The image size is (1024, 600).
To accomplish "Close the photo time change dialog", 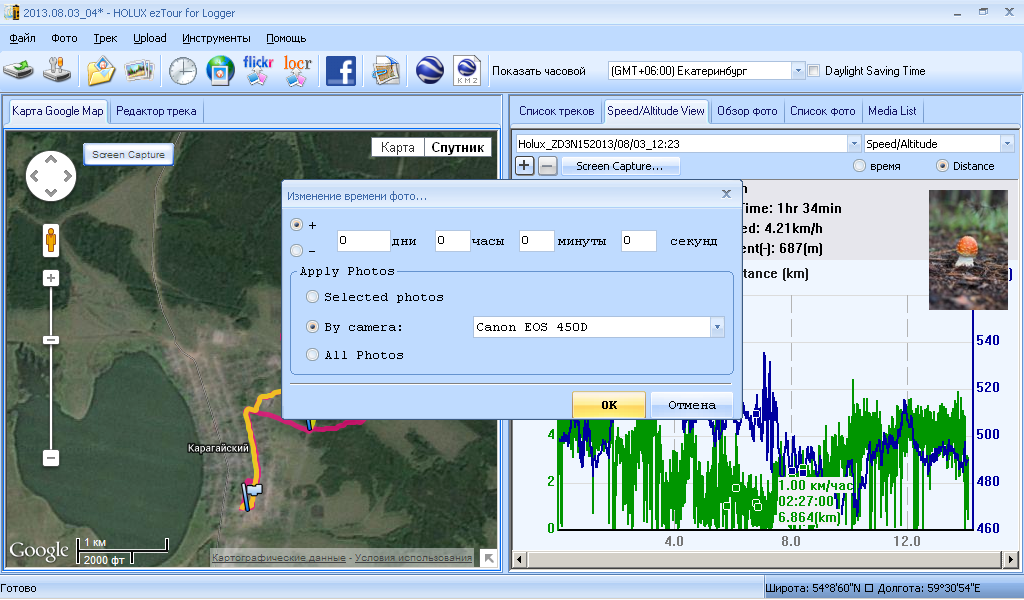I will (x=726, y=194).
